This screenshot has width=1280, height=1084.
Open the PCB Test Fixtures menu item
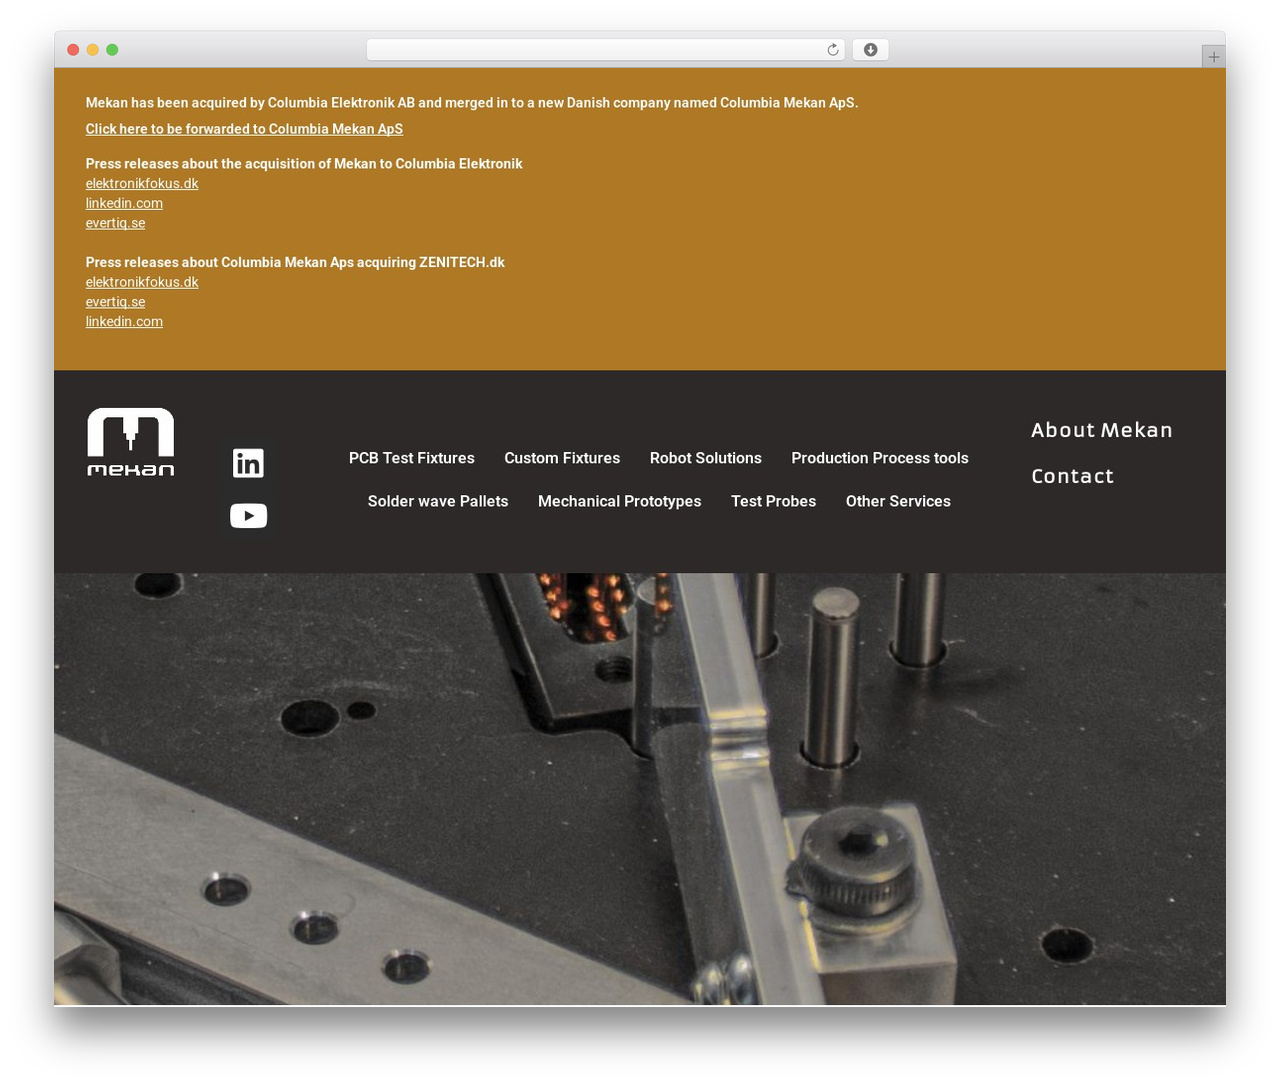coord(412,458)
